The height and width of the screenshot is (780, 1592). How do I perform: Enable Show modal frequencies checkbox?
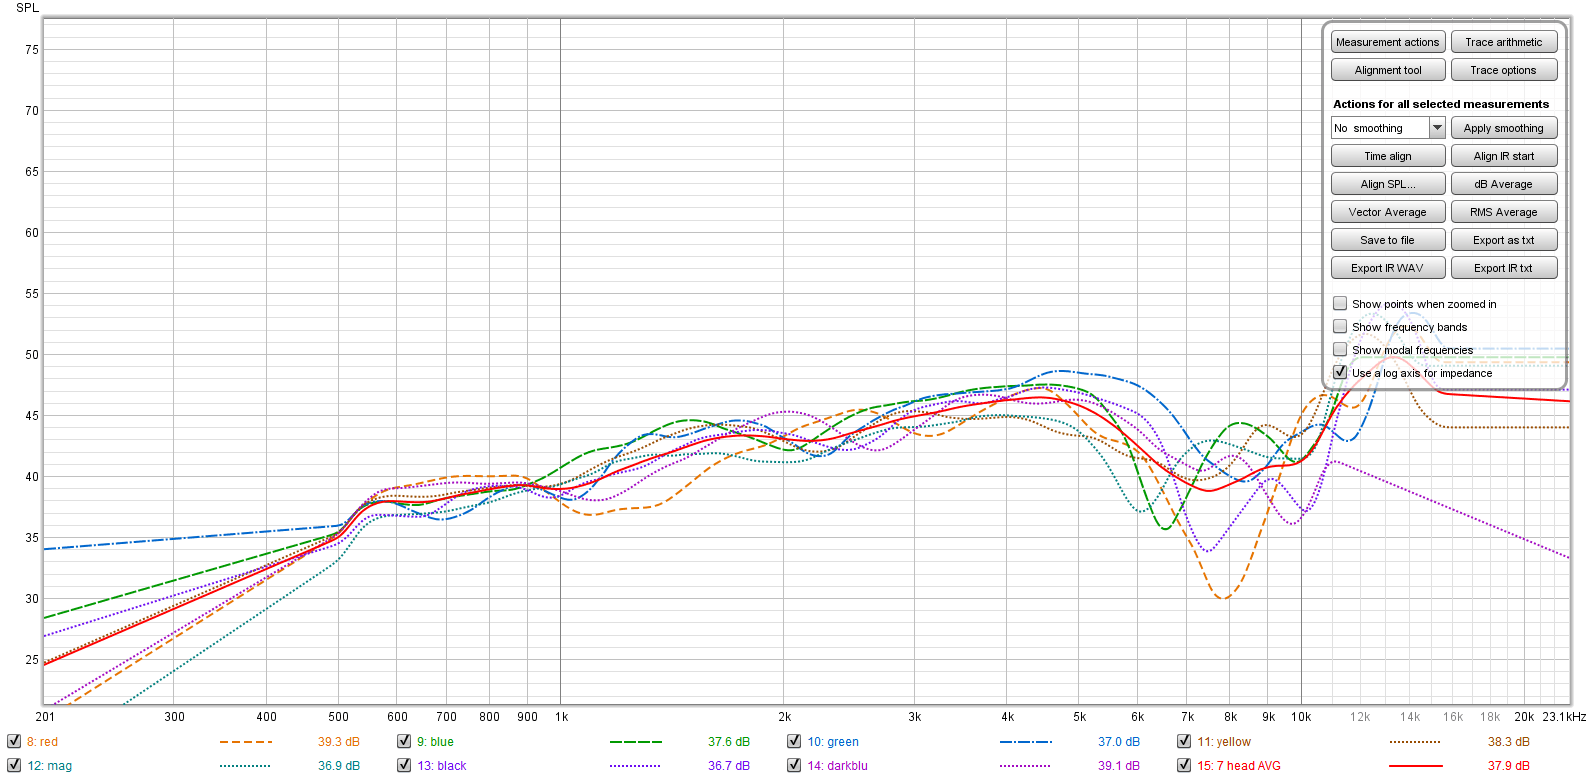click(x=1340, y=349)
